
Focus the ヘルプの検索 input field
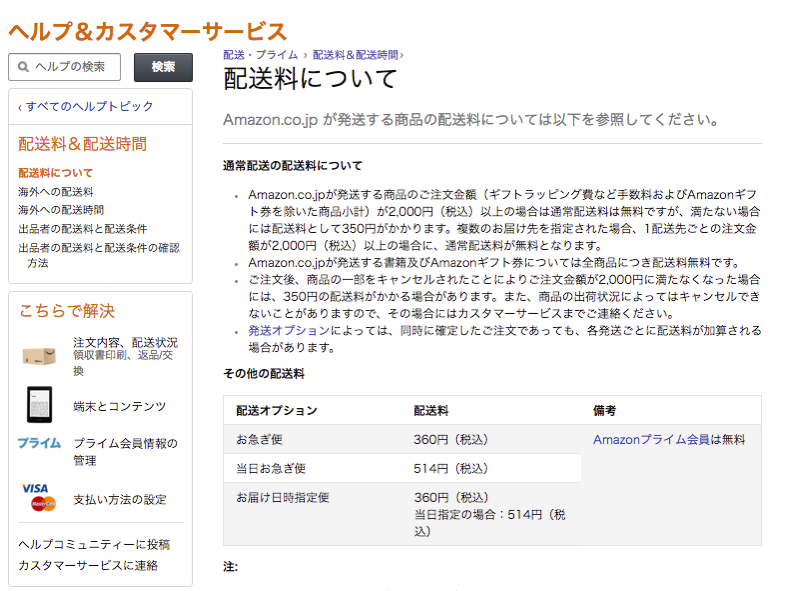pos(64,67)
